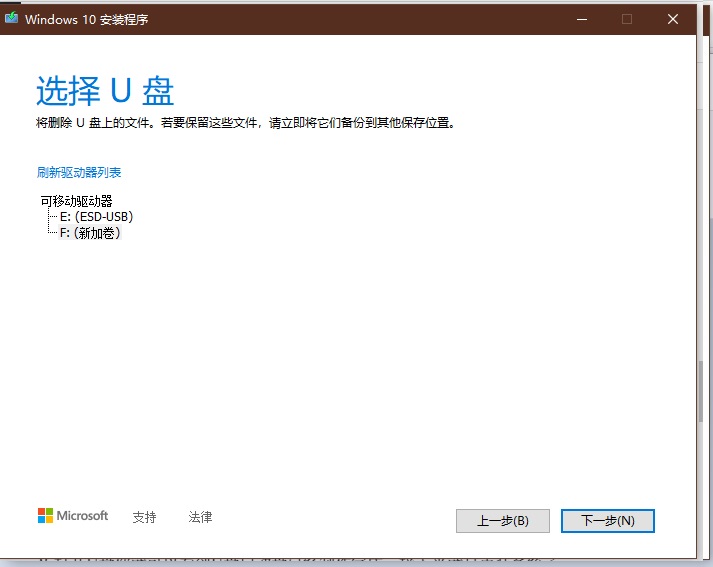Continue with 下一步(N) button
The width and height of the screenshot is (713, 567).
(x=608, y=521)
